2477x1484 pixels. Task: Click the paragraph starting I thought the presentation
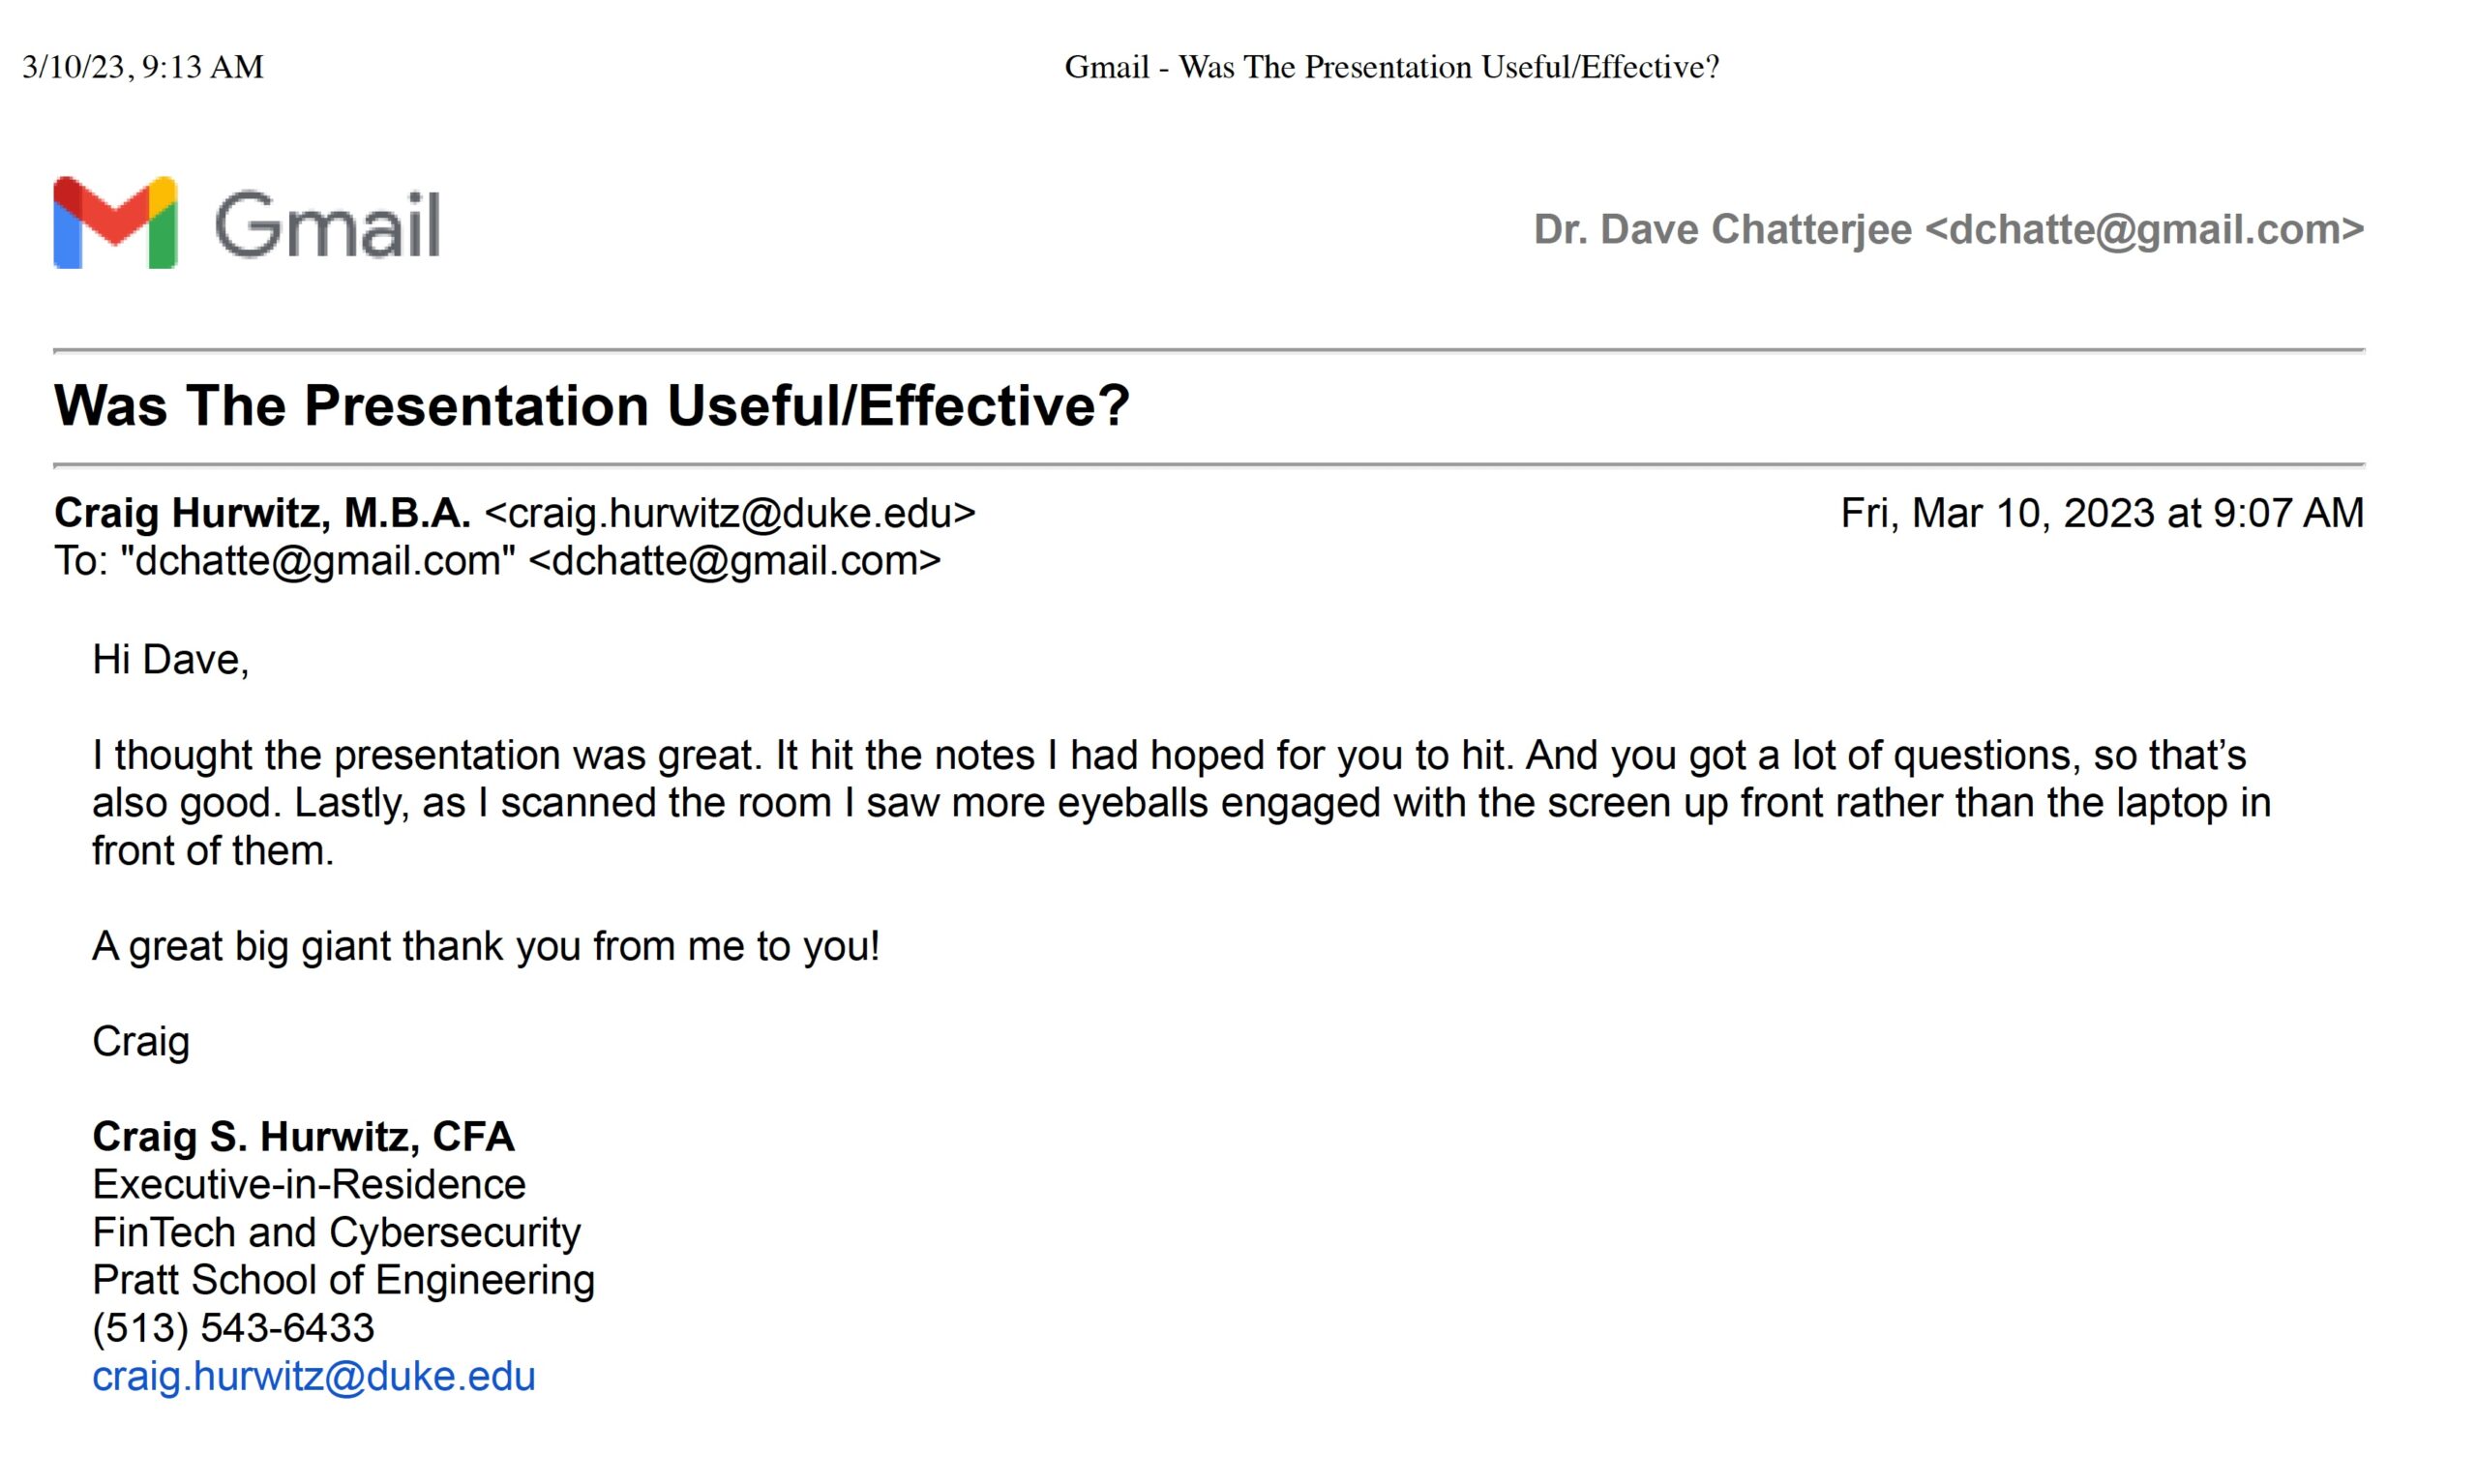tap(1181, 803)
